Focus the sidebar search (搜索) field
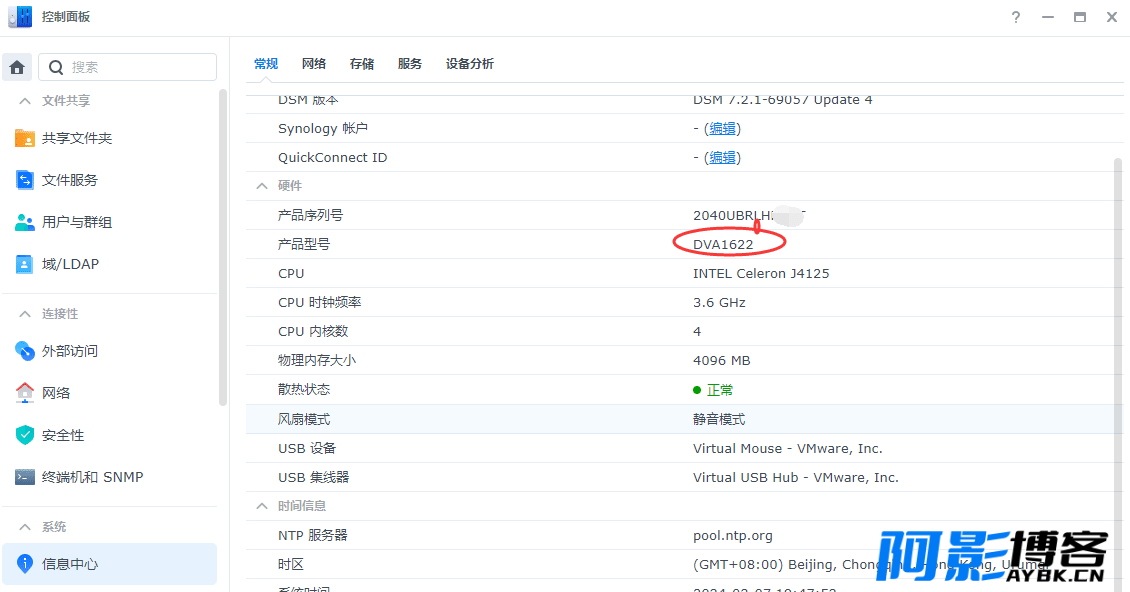1130x592 pixels. tap(128, 67)
